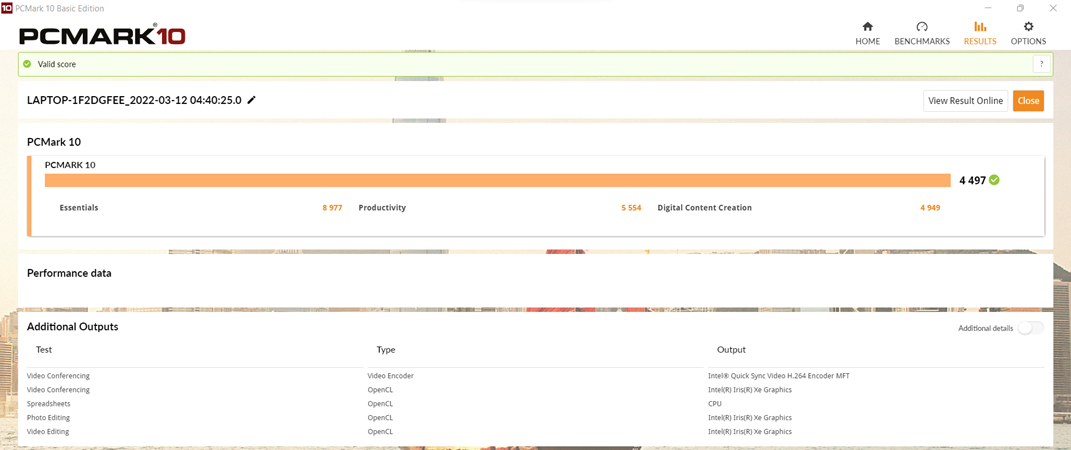Screen dimensions: 1071x450
Task: Click the green valid score checkmark icon
Action: click(x=27, y=64)
